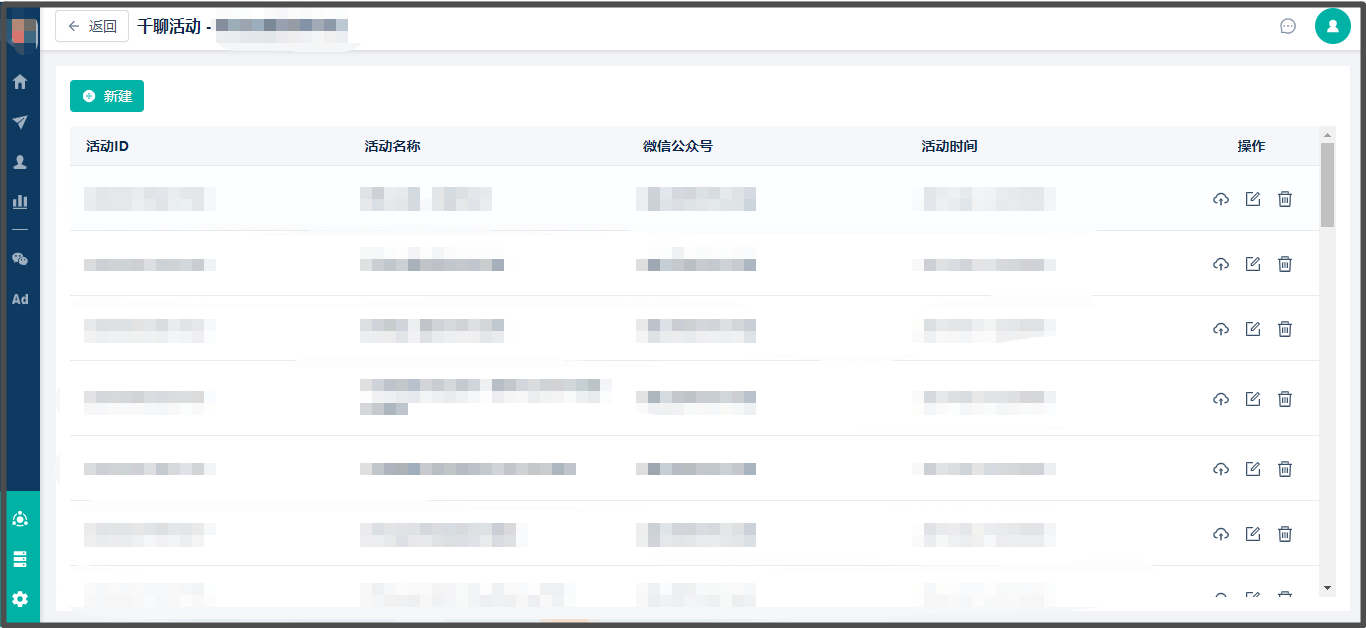Click delete trash icon in second table row
The image size is (1366, 628).
[1285, 264]
